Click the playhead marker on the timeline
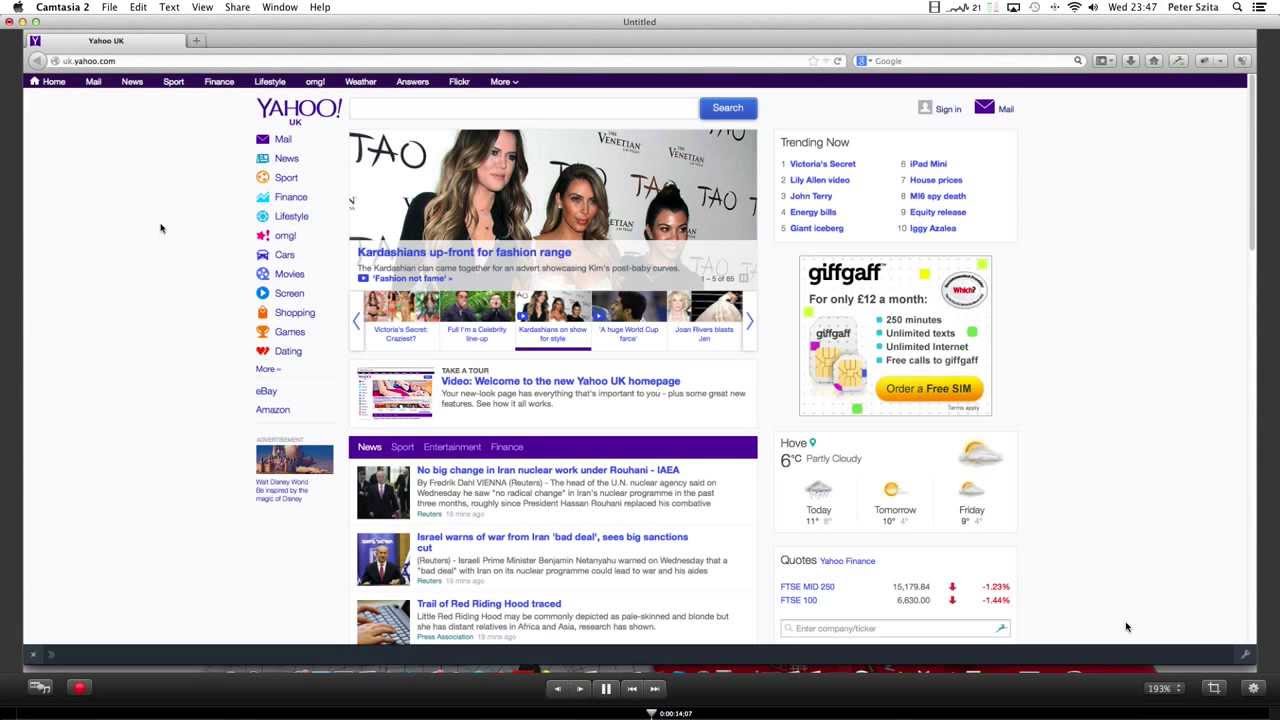This screenshot has width=1280, height=720. tap(651, 713)
